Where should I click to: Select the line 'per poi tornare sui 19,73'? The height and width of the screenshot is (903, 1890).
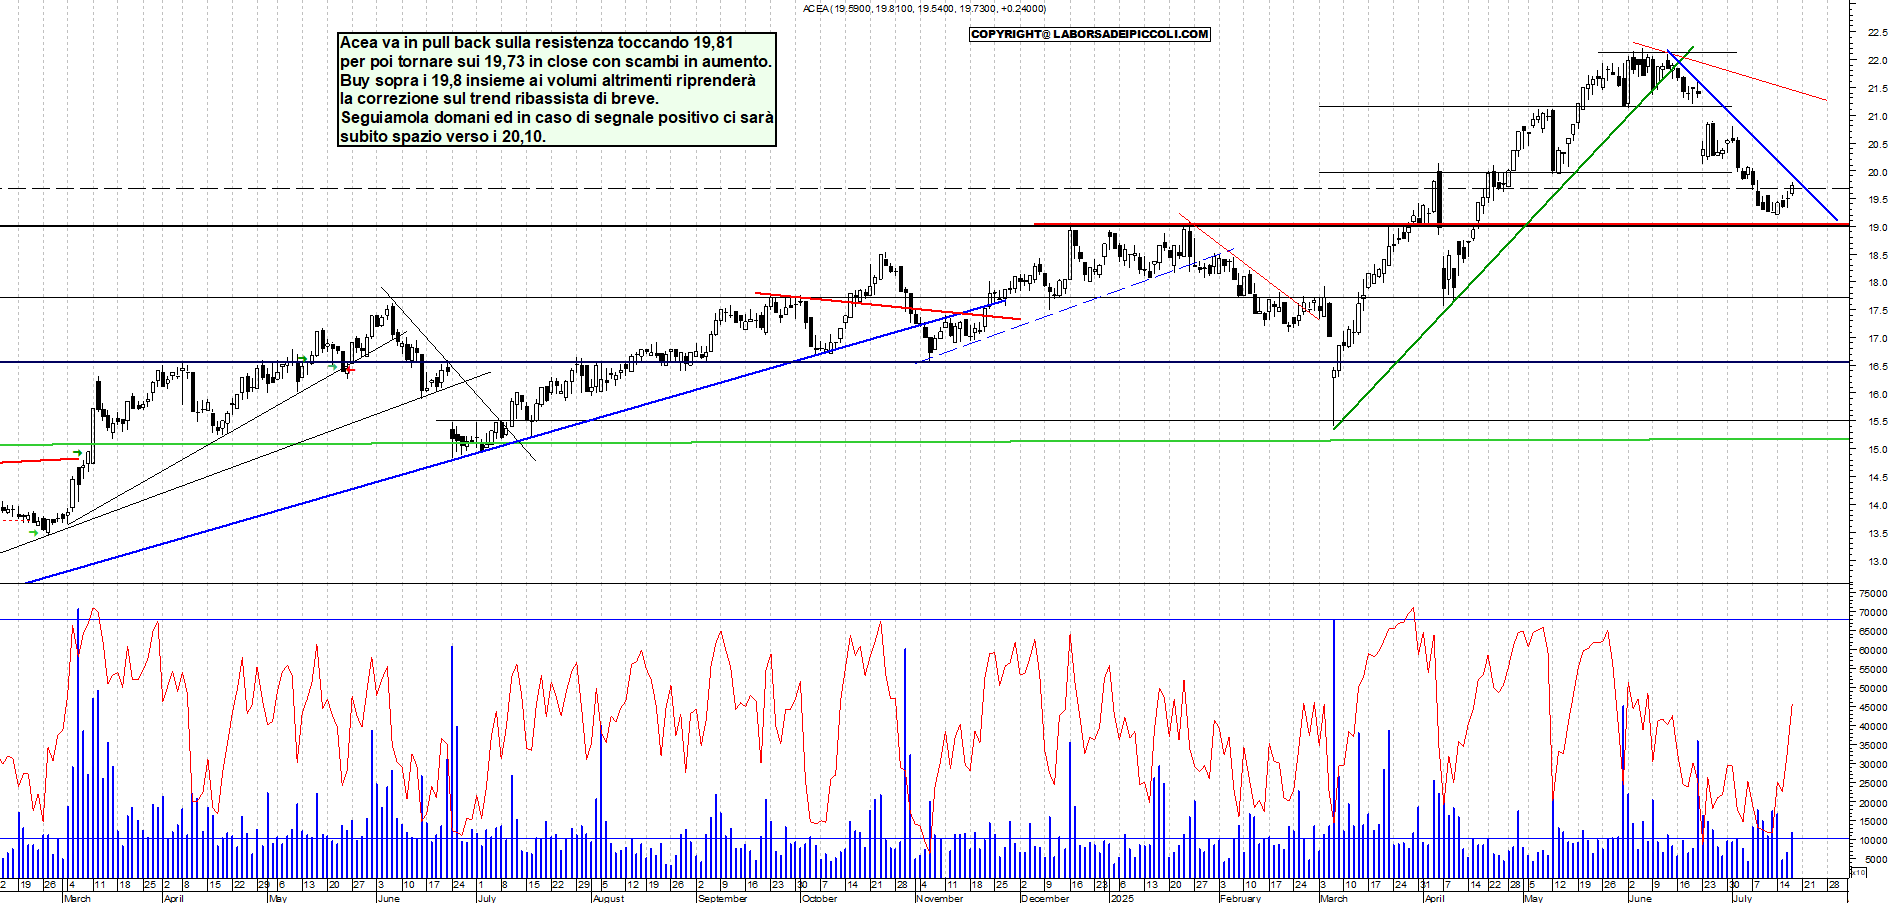pyautogui.click(x=555, y=62)
